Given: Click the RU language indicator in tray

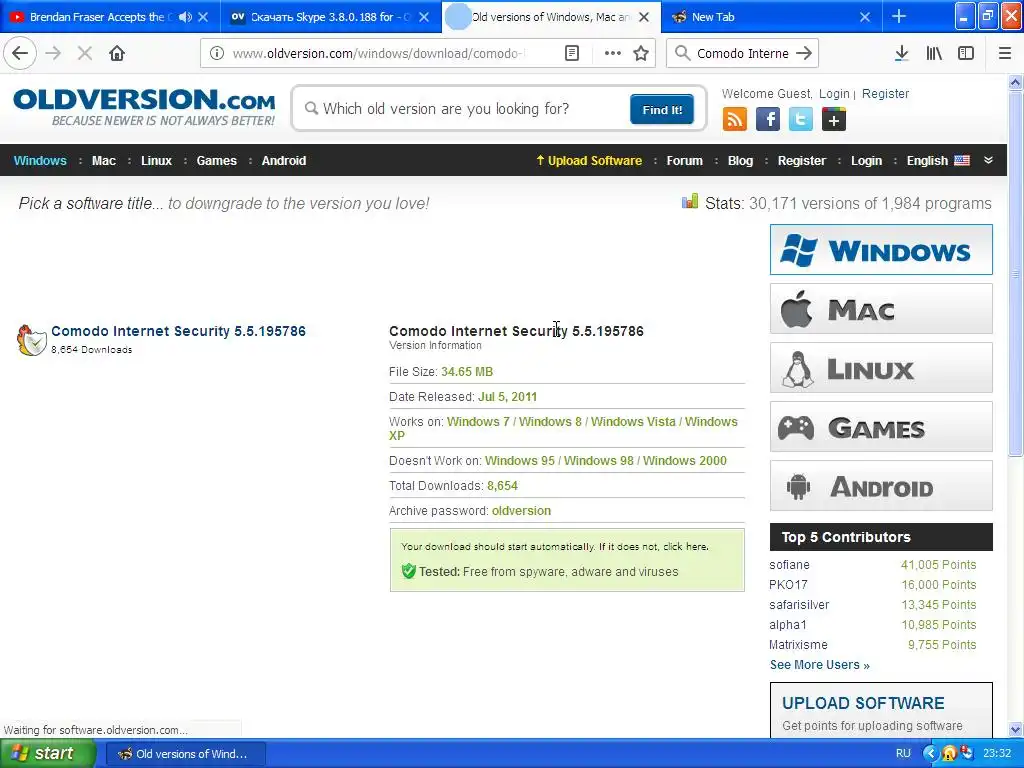Looking at the screenshot, I should coord(903,753).
